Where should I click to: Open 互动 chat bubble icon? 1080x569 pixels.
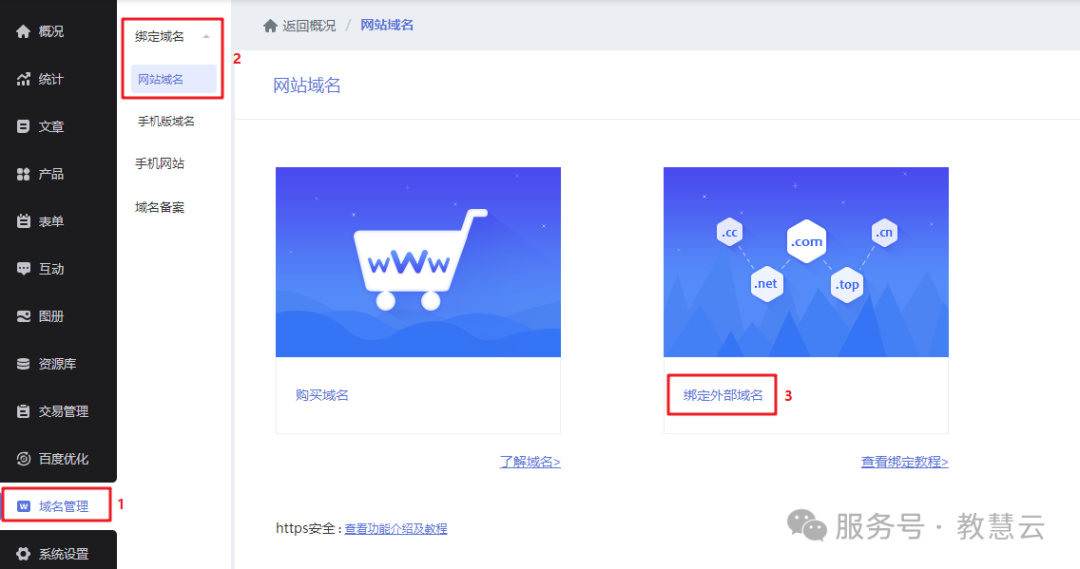[x=24, y=269]
